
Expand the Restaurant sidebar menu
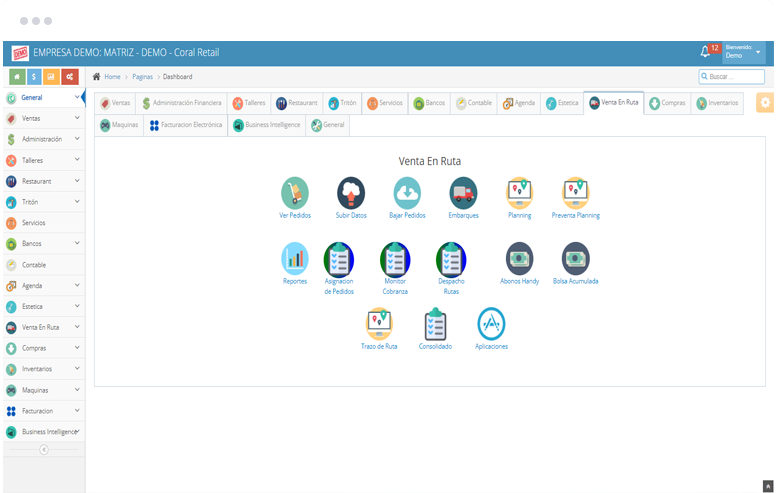44,181
